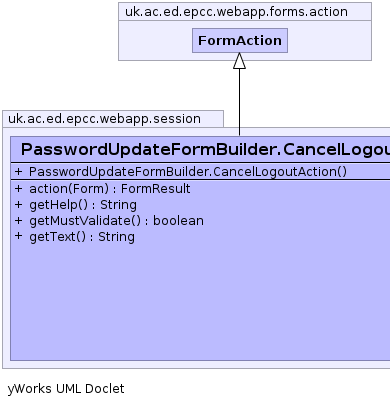
Task: Click the getText() : String method
Action: point(82,237)
